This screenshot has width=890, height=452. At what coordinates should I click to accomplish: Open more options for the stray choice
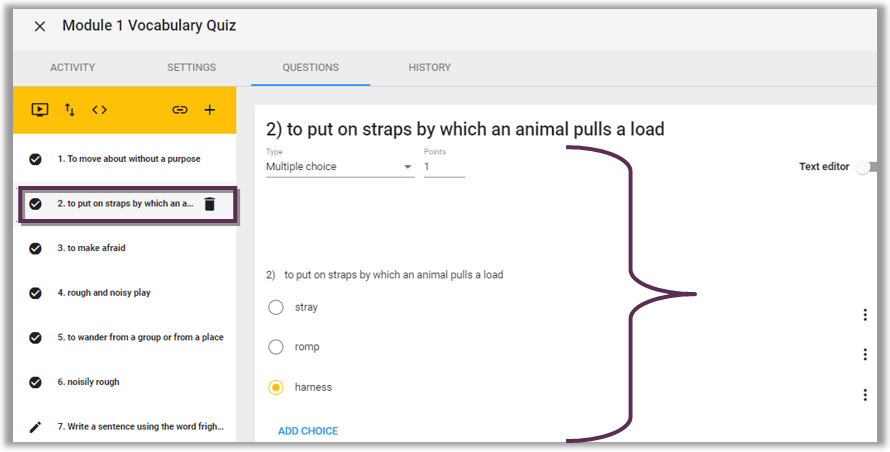coord(864,315)
